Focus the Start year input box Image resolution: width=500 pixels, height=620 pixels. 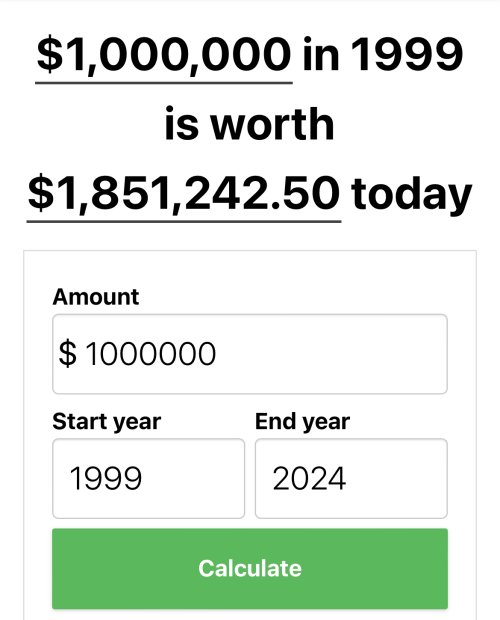(149, 478)
